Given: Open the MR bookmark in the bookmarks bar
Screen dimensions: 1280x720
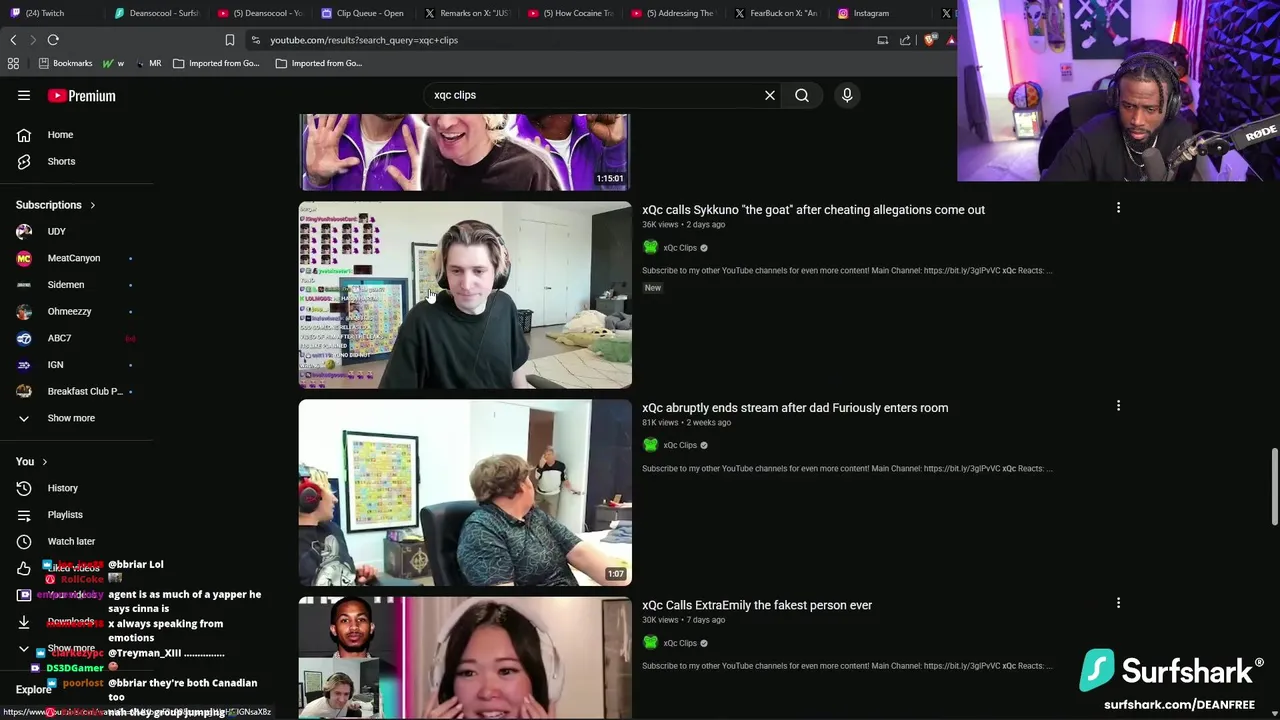Looking at the screenshot, I should tap(148, 63).
